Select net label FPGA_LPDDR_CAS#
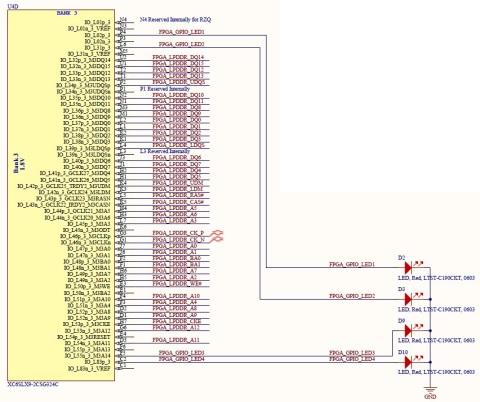 point(178,202)
